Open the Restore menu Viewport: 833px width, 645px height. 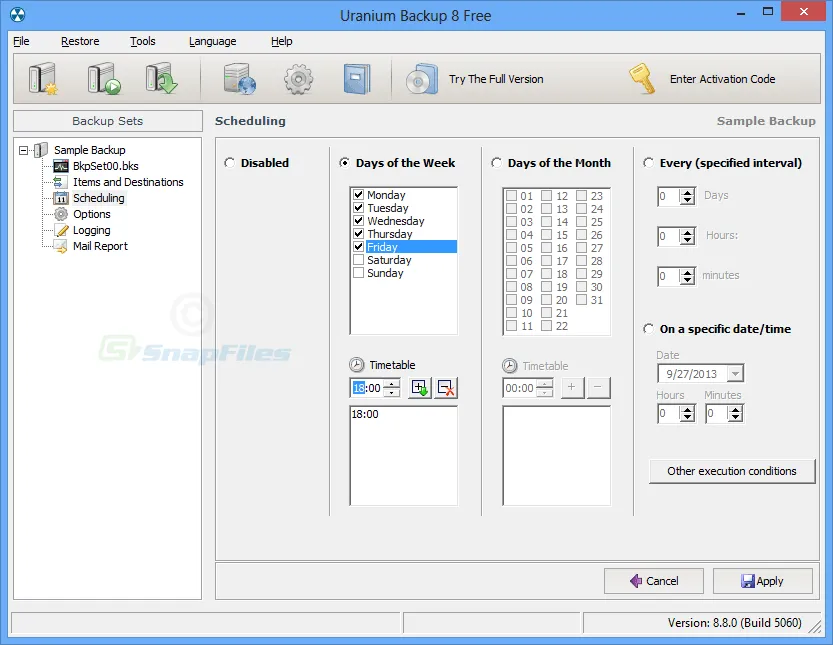pyautogui.click(x=80, y=41)
